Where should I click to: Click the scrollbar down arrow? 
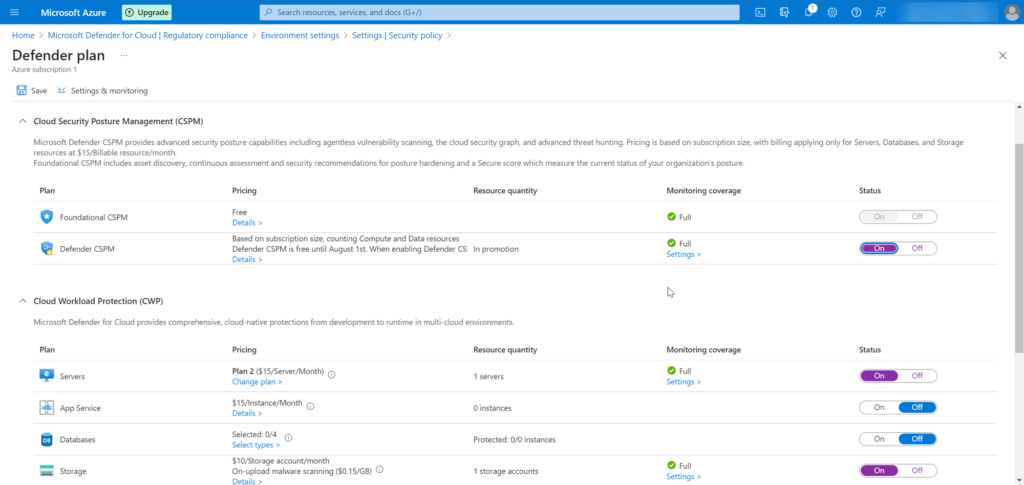(x=1018, y=480)
